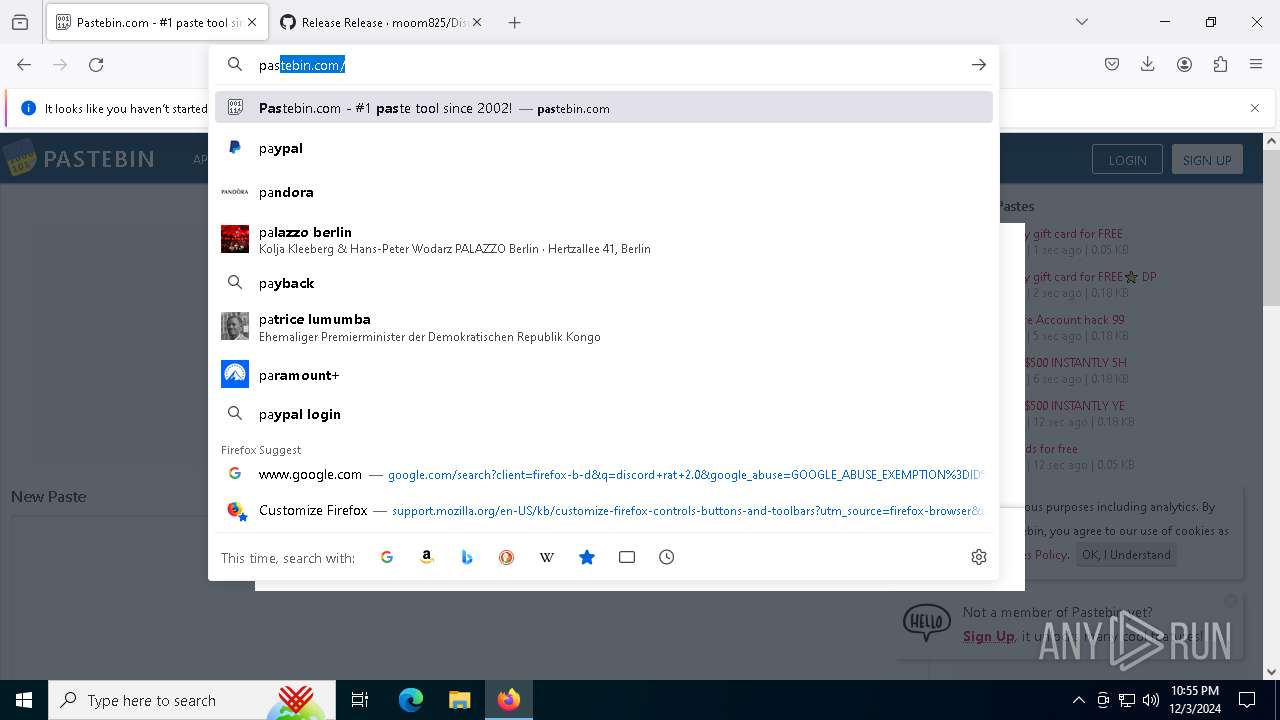
Task: Open the volume control in tray
Action: pyautogui.click(x=1151, y=700)
